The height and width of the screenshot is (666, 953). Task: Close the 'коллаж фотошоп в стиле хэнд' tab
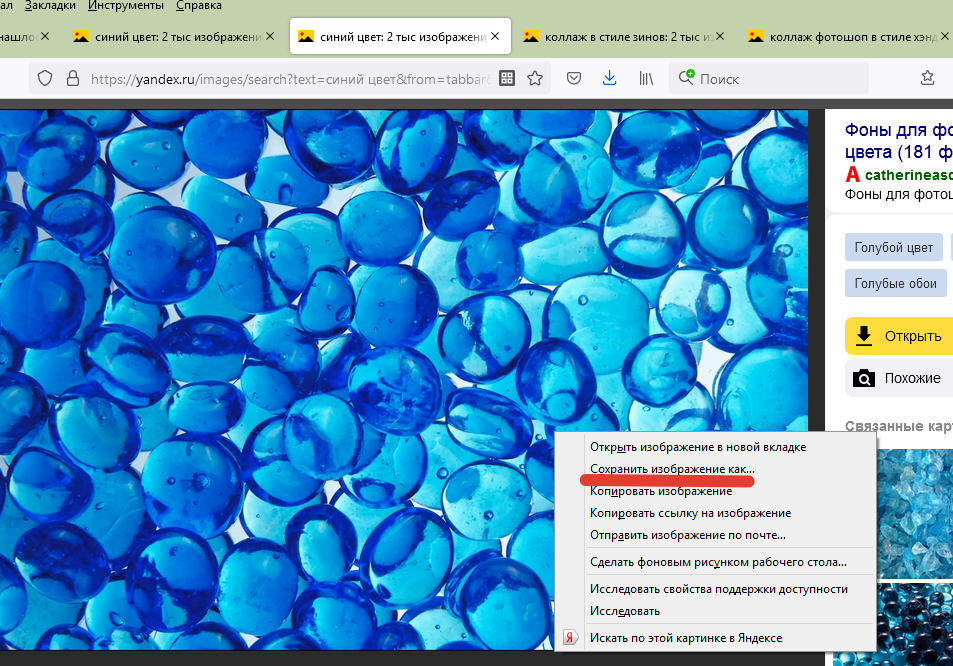point(945,36)
